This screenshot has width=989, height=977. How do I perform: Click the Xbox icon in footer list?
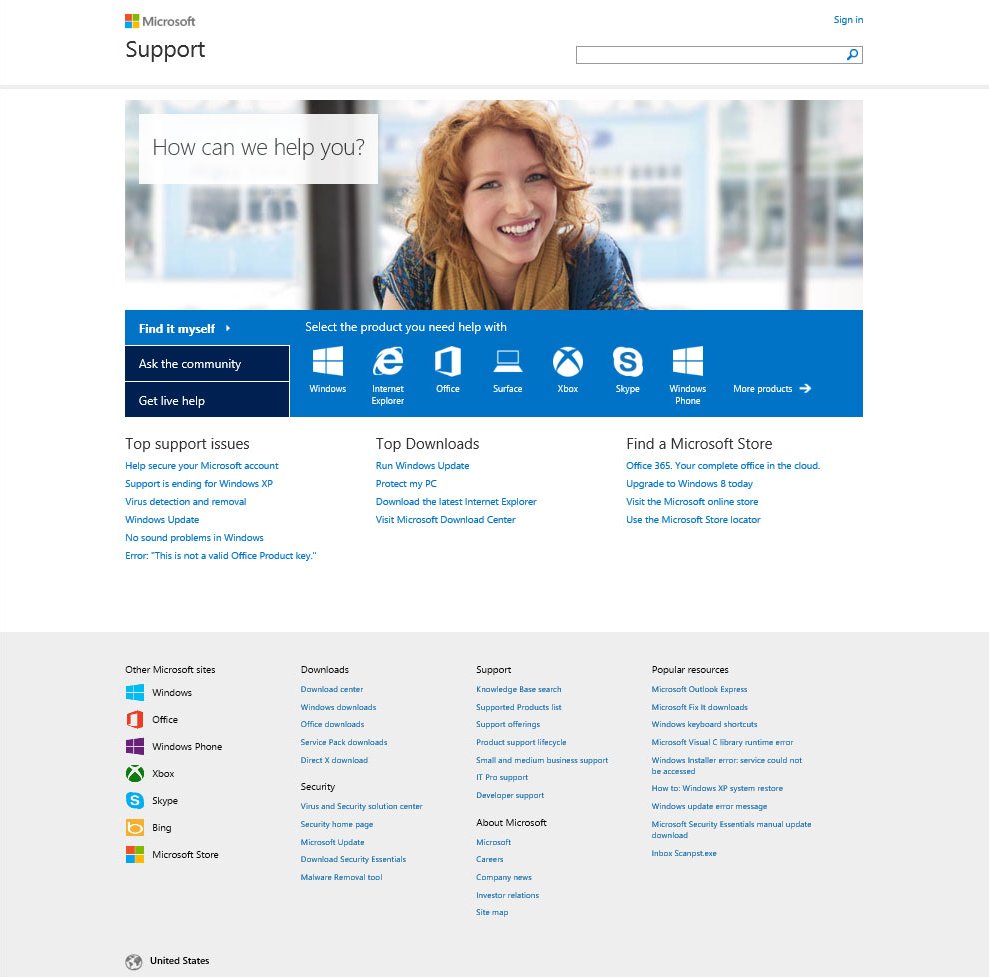(135, 773)
